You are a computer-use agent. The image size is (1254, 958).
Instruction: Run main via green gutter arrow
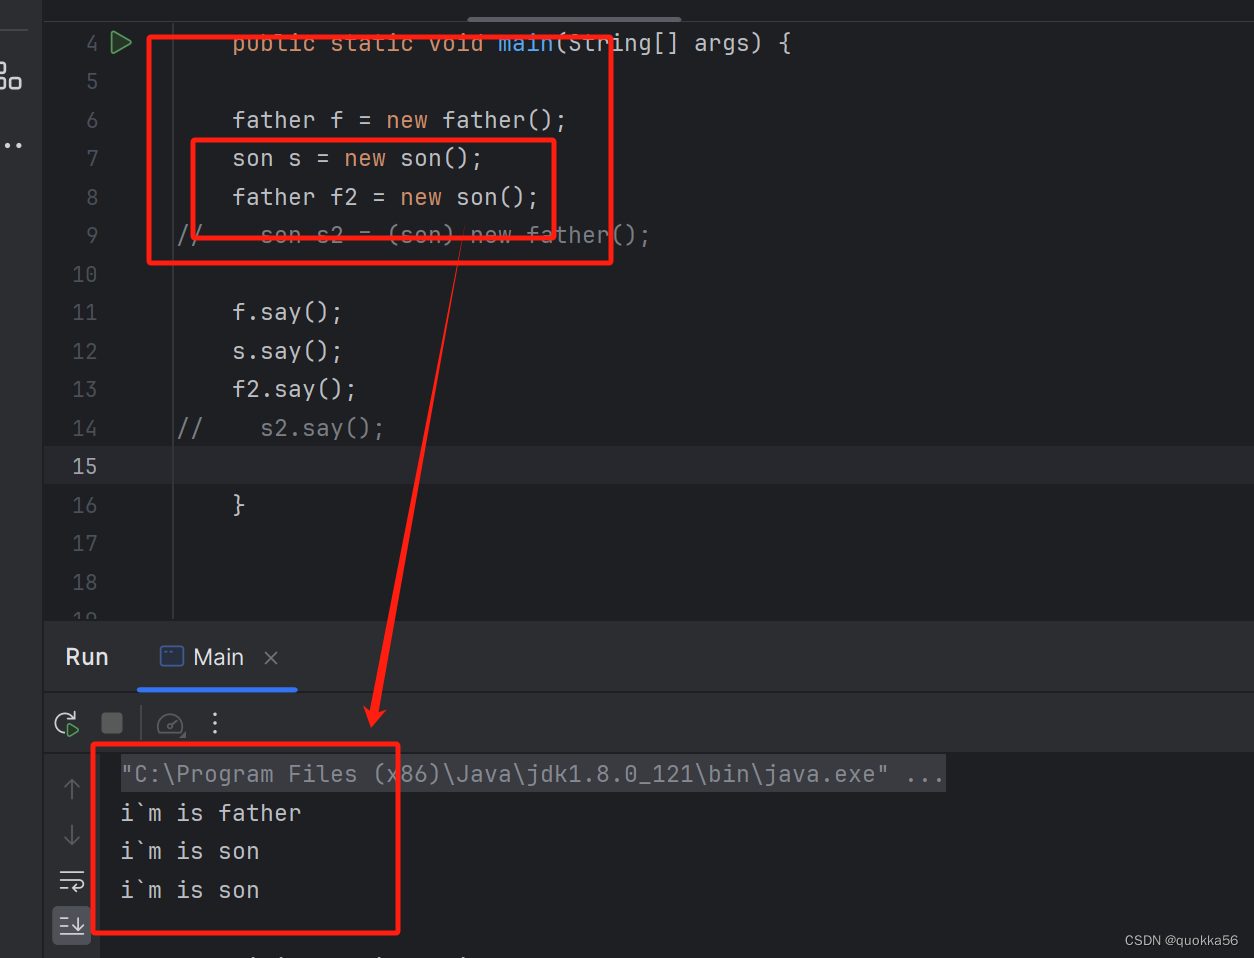[121, 43]
